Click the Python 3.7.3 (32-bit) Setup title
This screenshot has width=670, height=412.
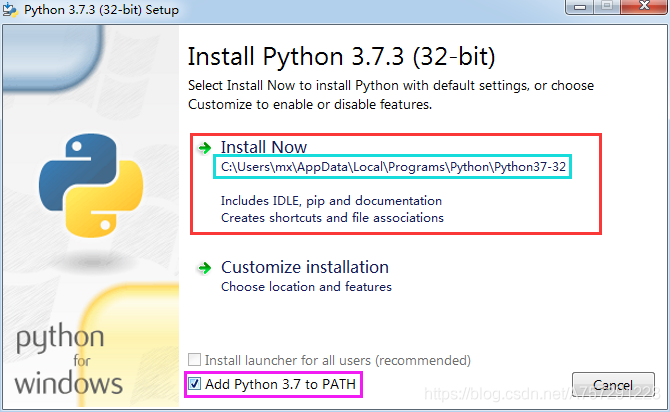tap(101, 9)
